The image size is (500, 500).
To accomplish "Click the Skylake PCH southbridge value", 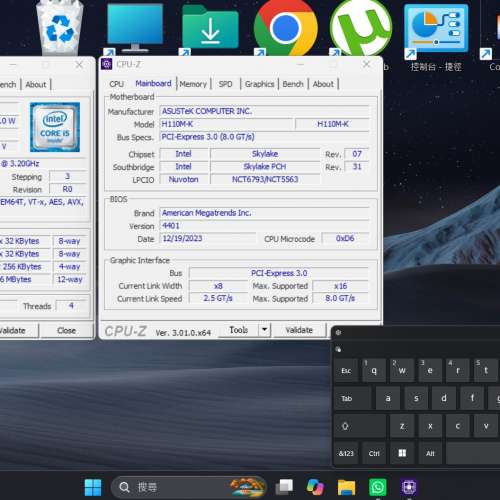I will (265, 166).
